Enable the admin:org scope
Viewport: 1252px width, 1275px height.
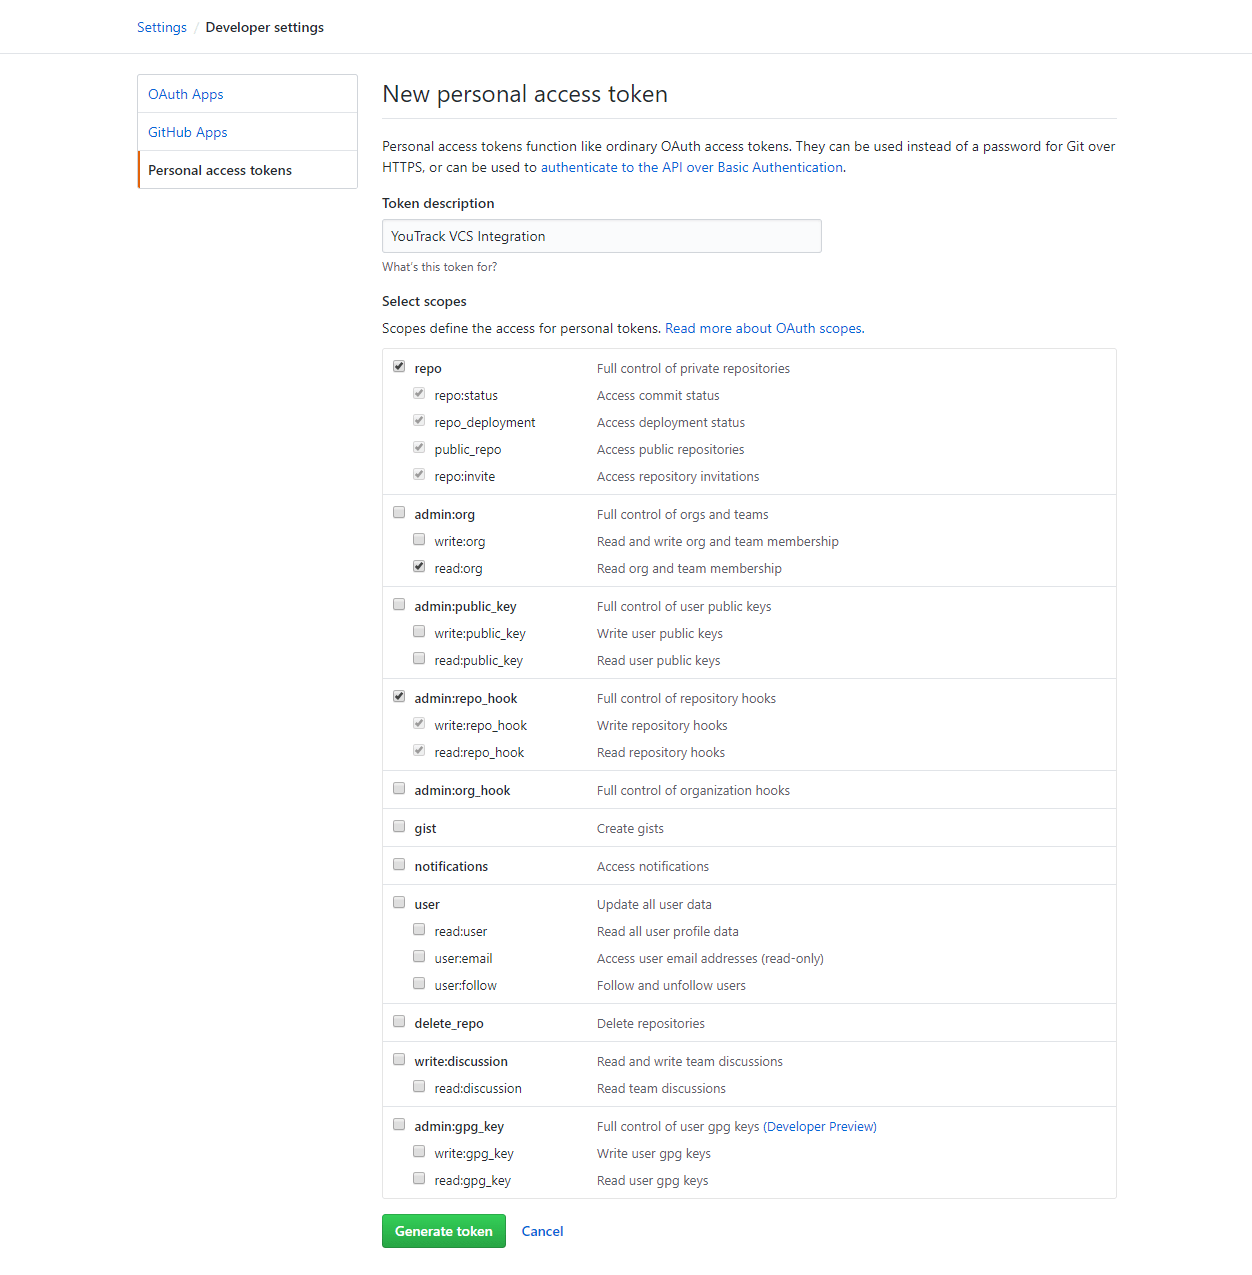tap(399, 511)
